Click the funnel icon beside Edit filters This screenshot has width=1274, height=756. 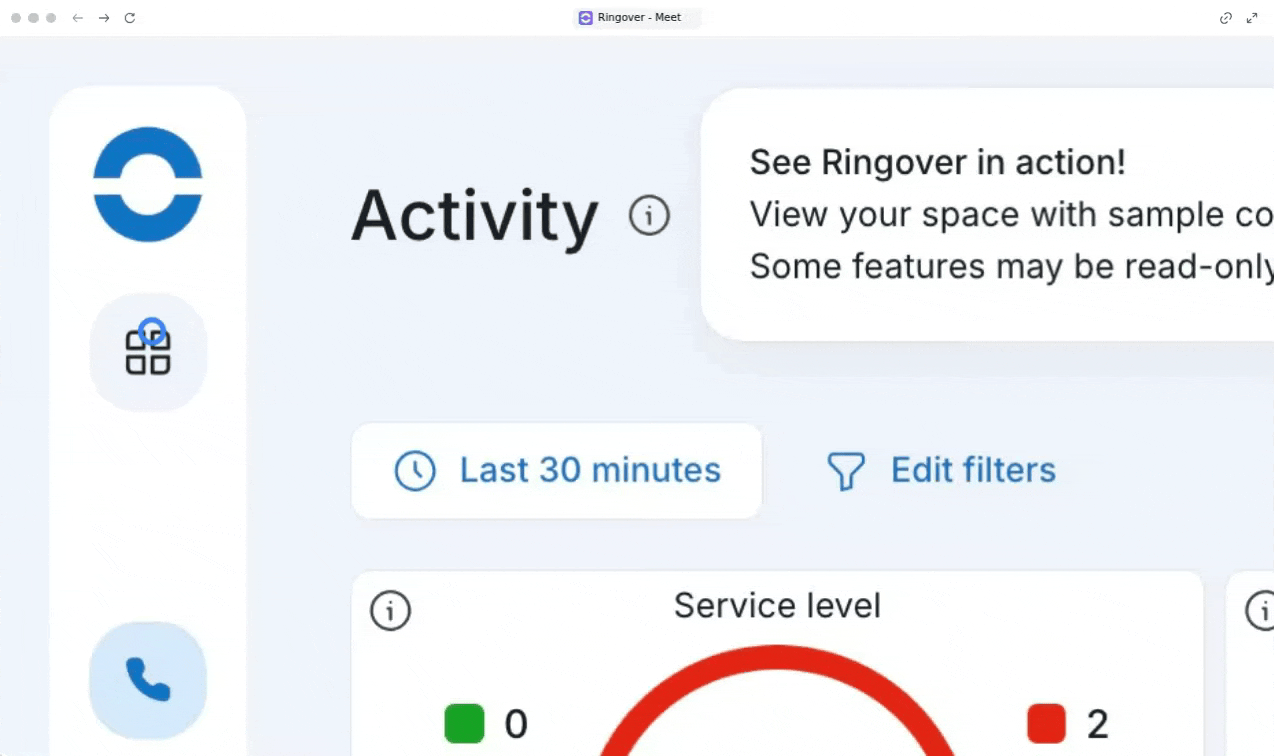(845, 471)
